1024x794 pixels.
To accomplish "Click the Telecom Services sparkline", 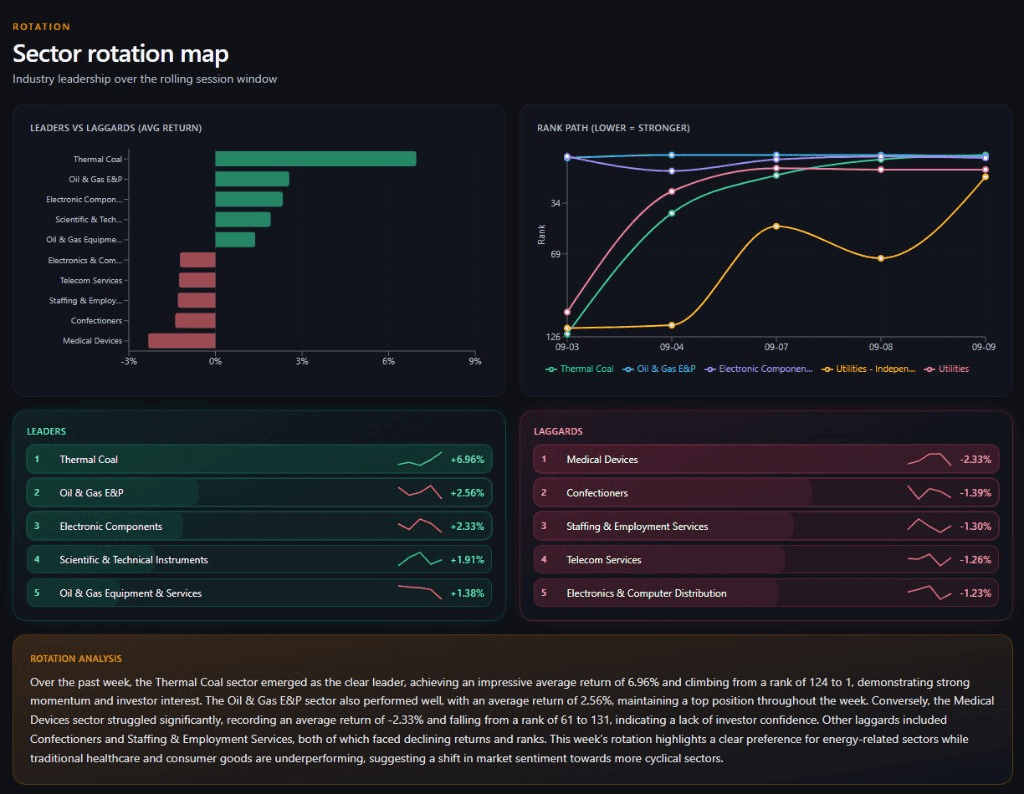I will pos(929,559).
